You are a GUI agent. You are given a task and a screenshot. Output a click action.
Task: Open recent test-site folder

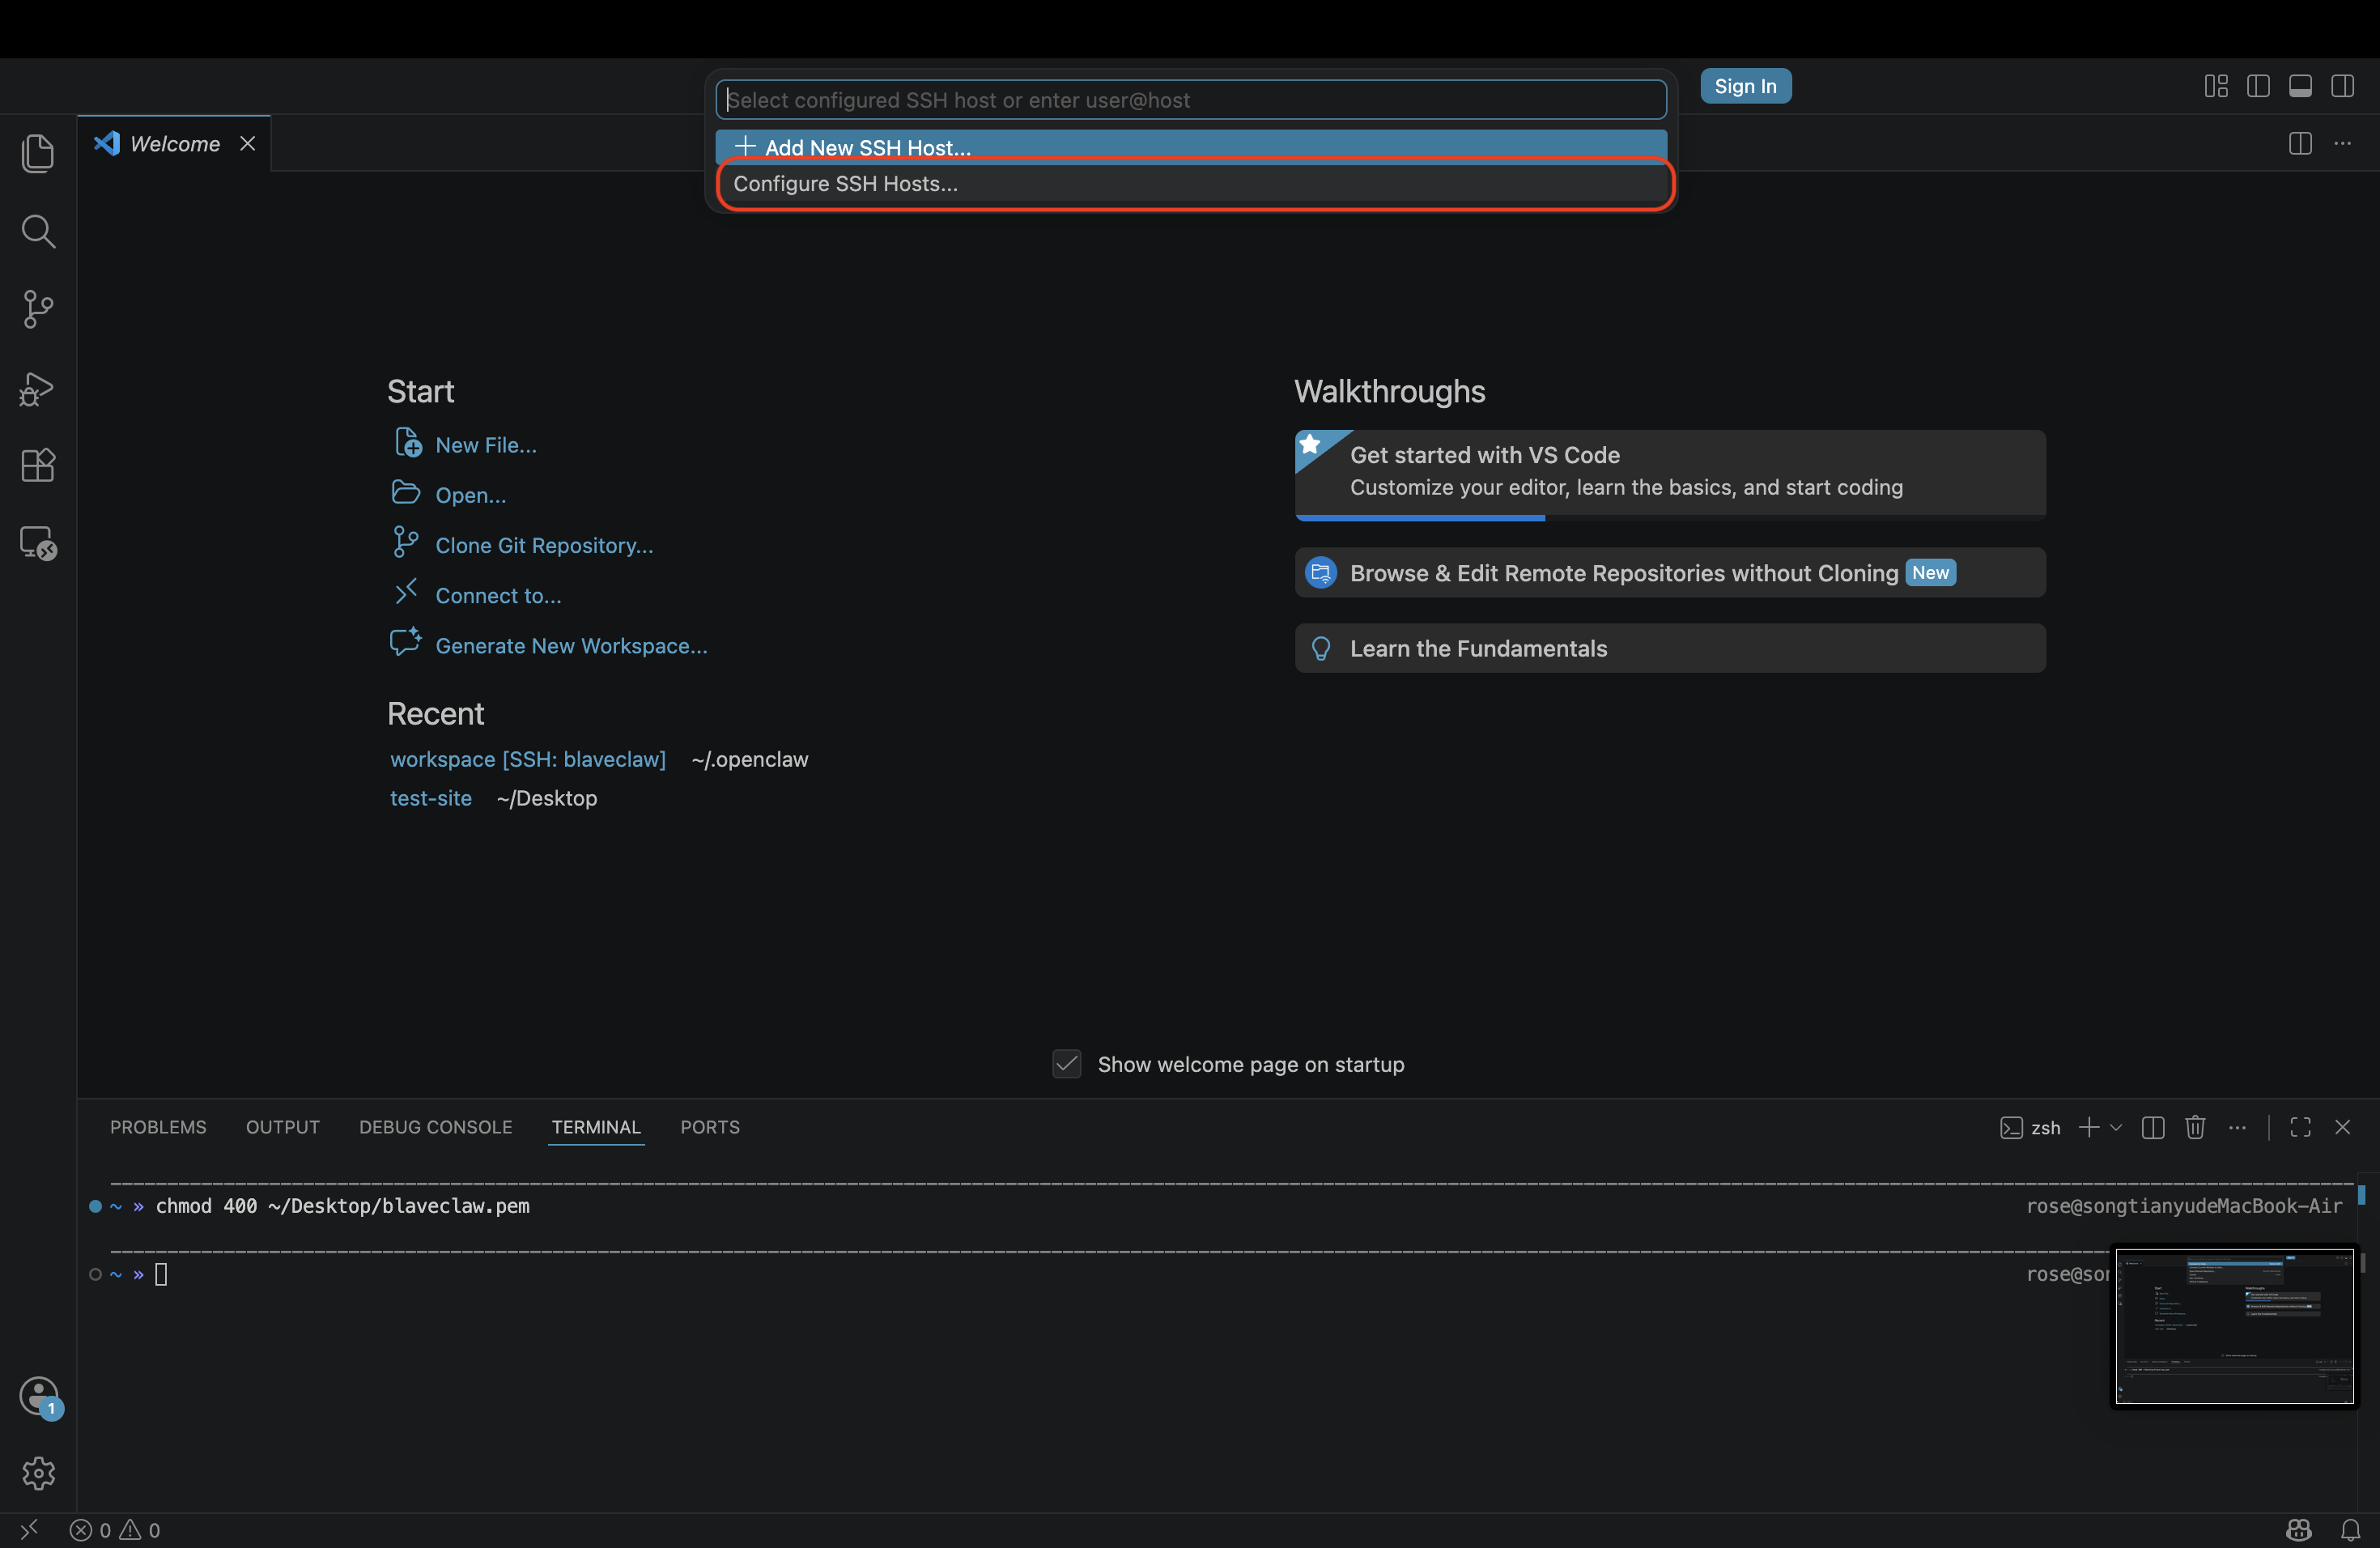coord(430,798)
